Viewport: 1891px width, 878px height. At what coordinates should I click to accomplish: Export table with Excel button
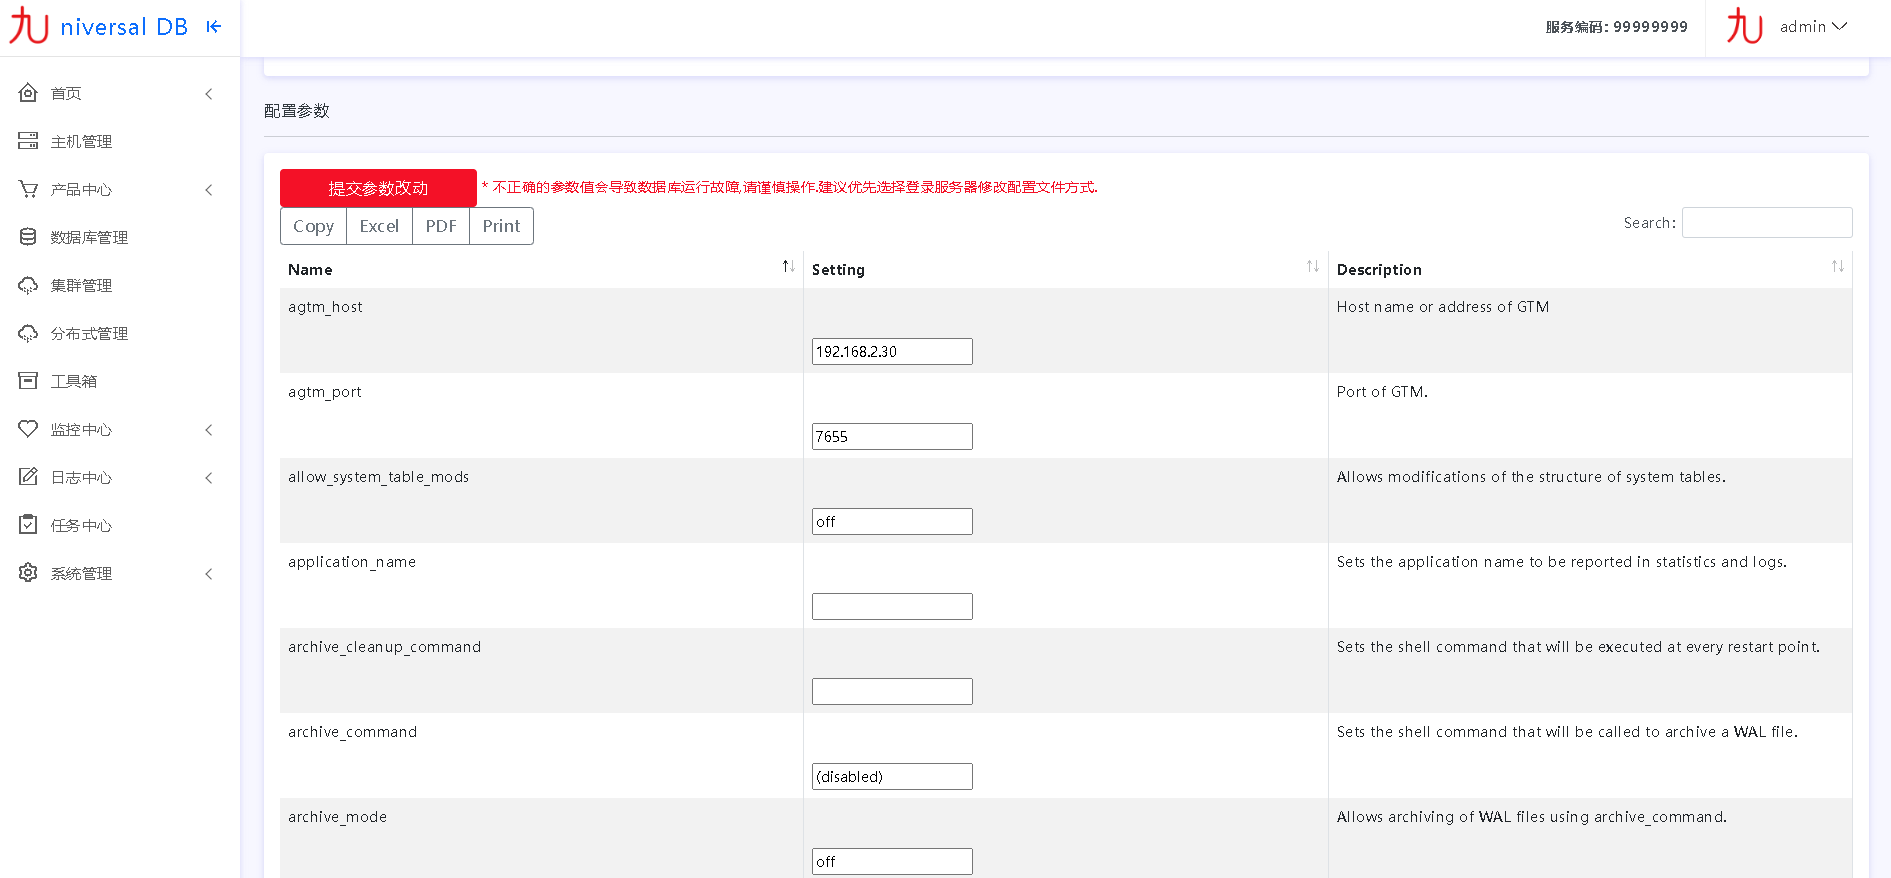(379, 226)
